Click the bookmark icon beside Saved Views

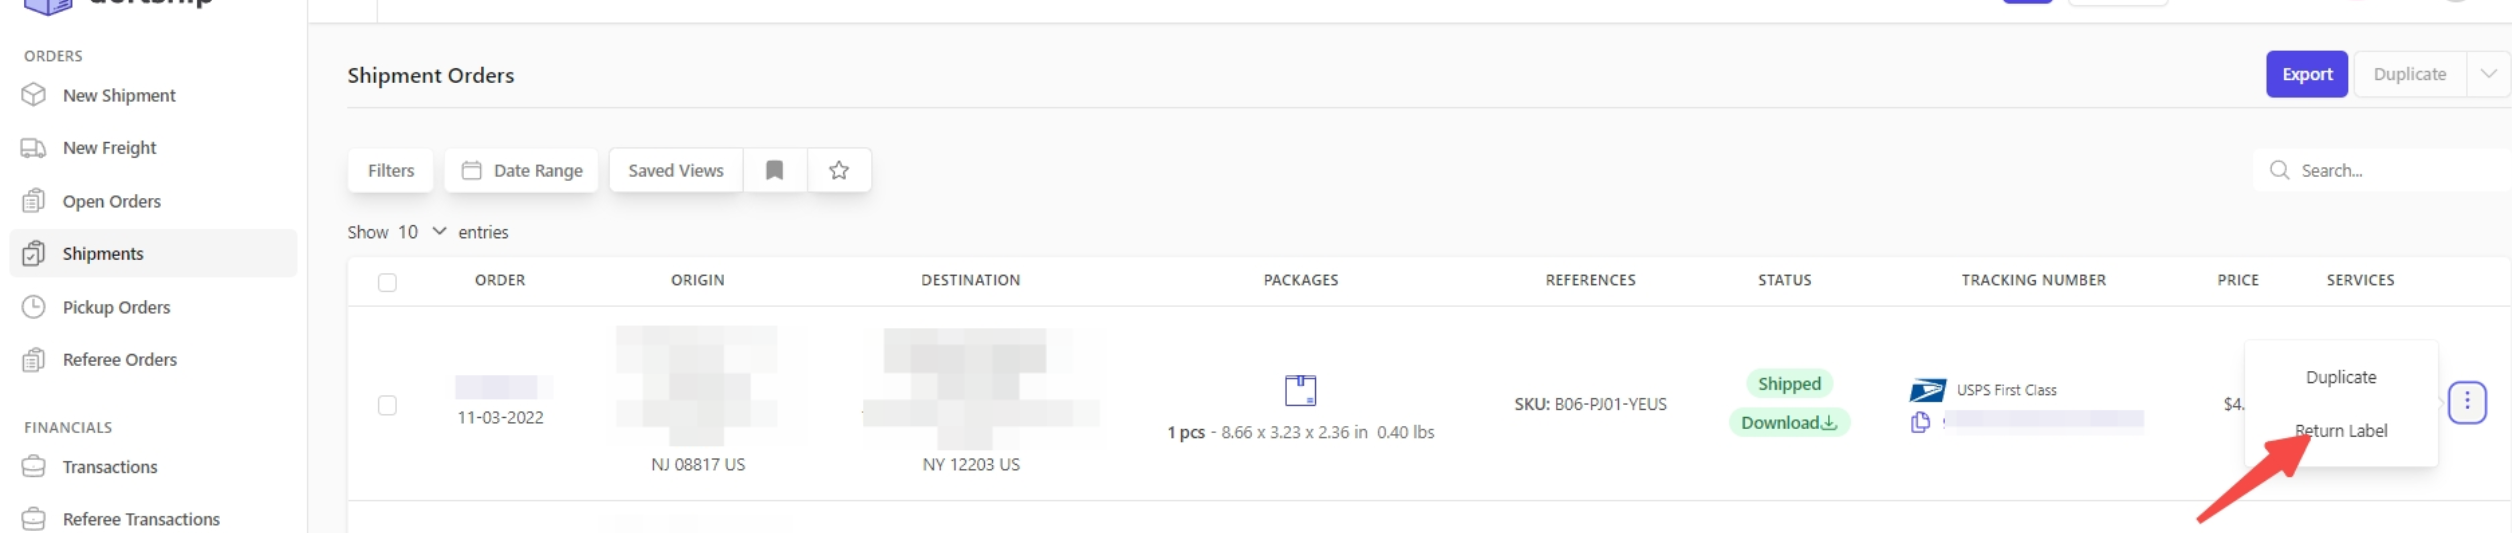[774, 170]
